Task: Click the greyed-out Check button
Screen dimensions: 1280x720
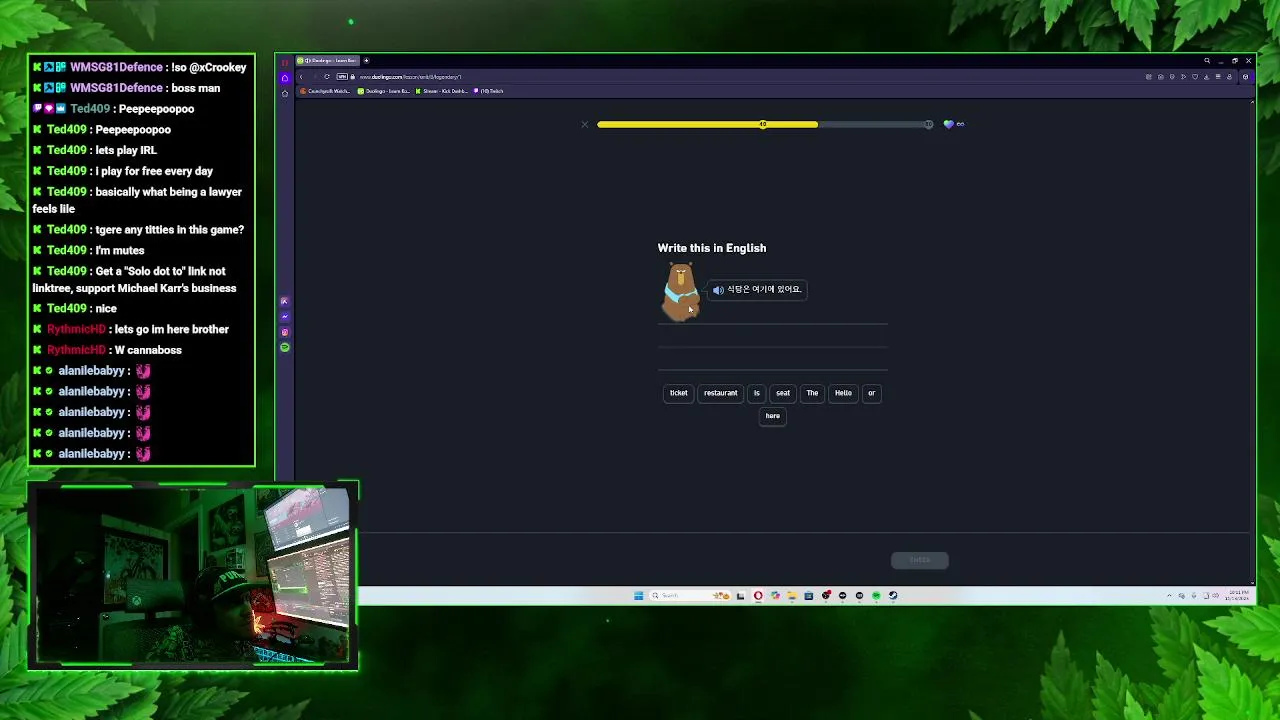Action: click(920, 560)
